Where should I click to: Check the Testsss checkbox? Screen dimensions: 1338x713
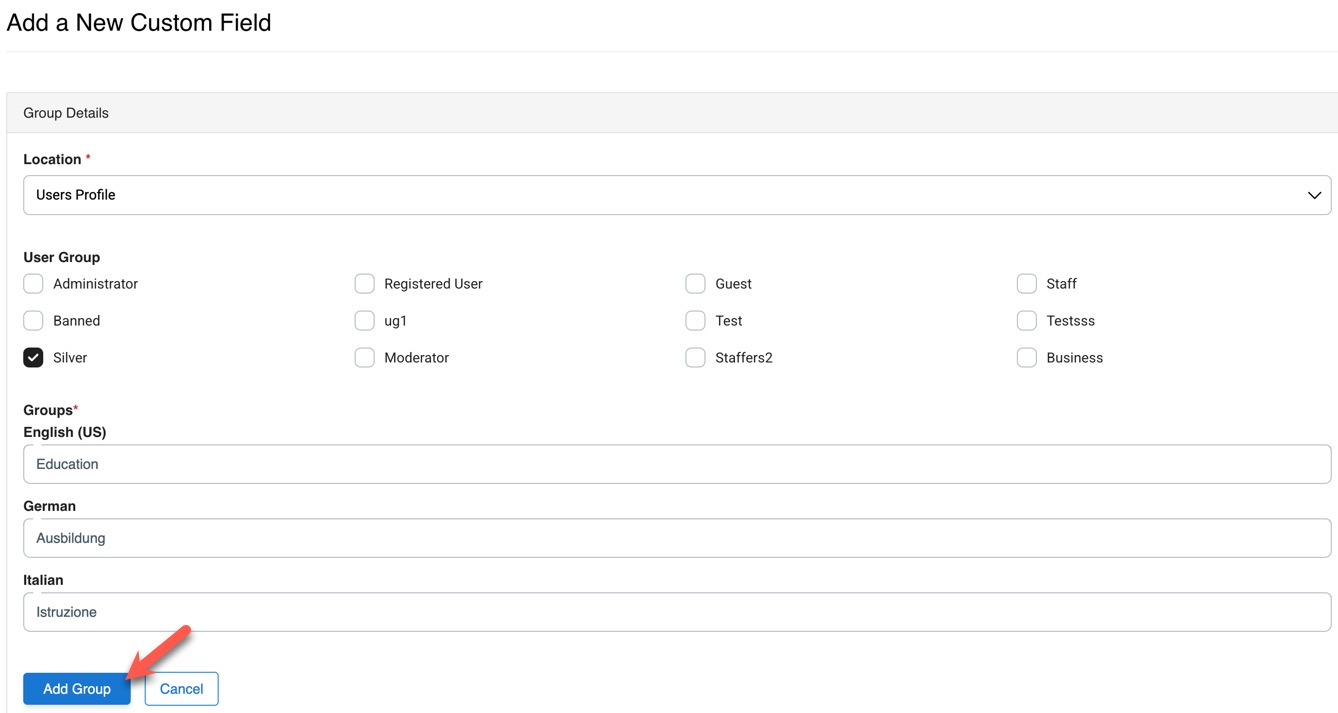[1027, 321]
